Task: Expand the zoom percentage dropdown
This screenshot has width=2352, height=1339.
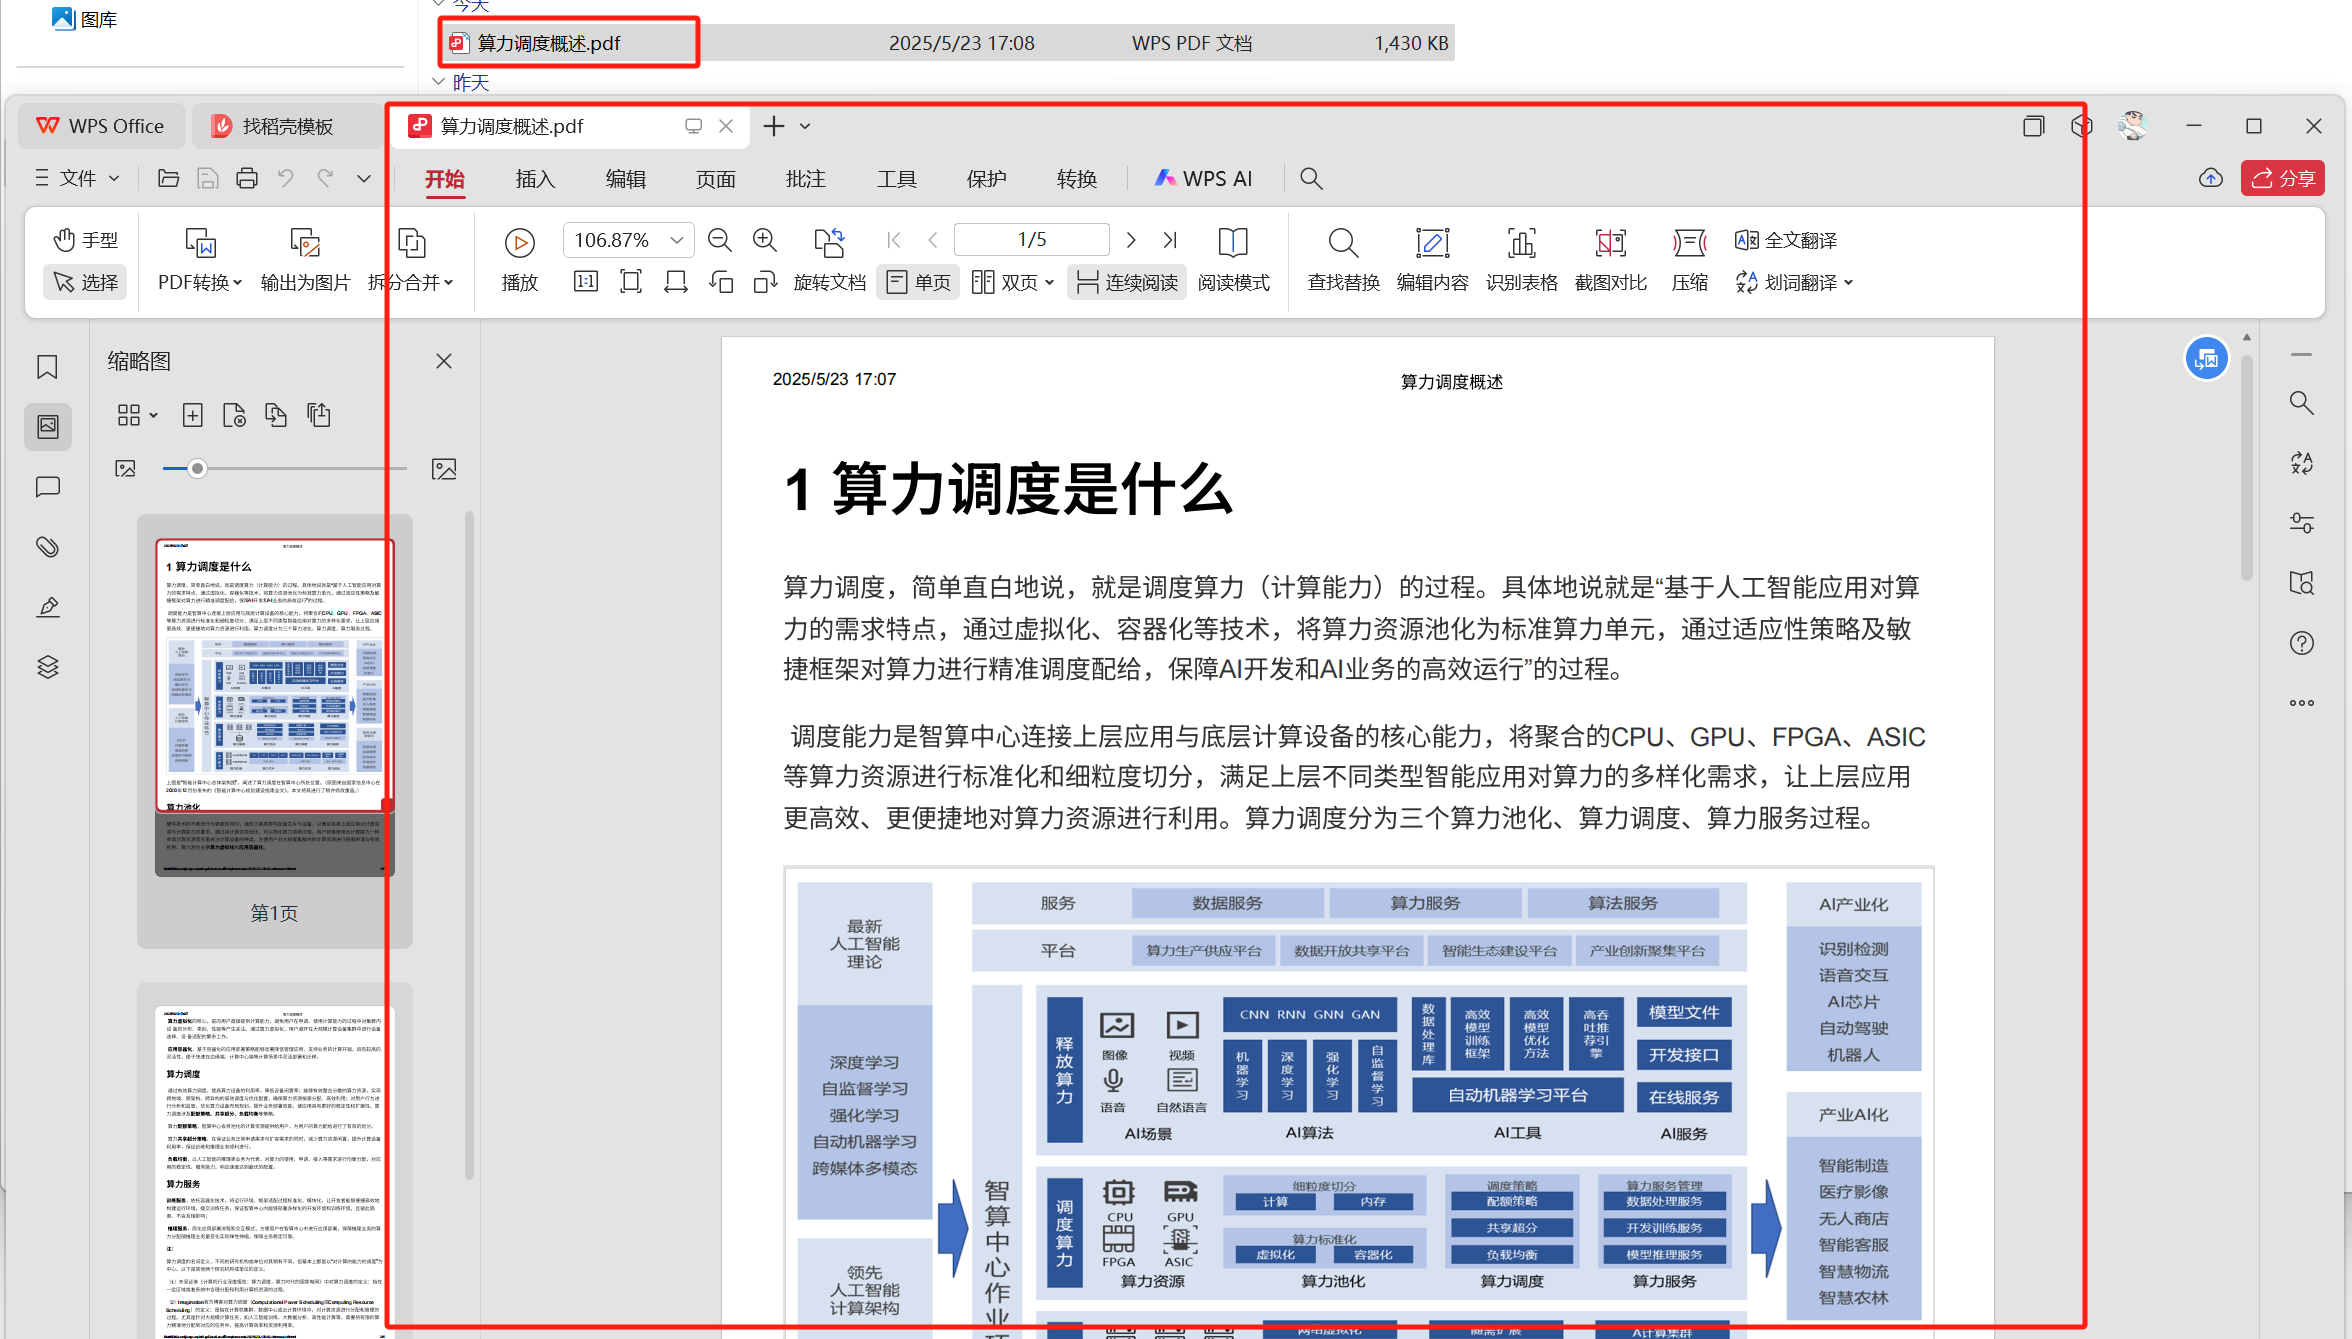Action: tap(677, 240)
